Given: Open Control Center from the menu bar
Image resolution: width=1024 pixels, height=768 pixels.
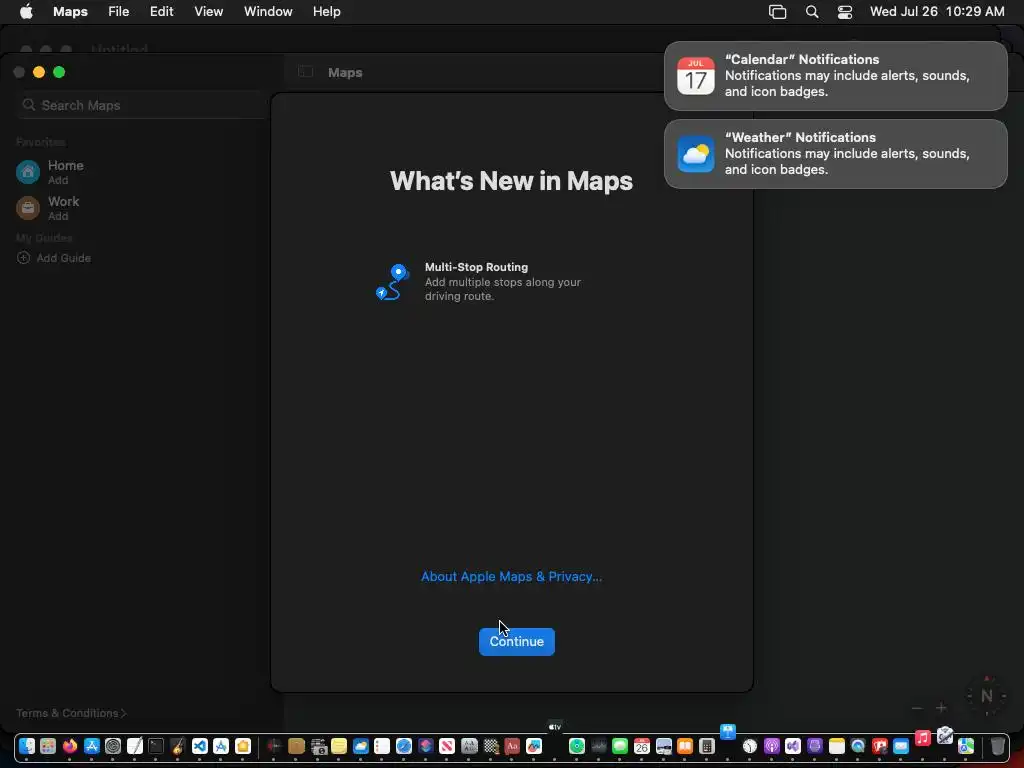Looking at the screenshot, I should point(844,12).
